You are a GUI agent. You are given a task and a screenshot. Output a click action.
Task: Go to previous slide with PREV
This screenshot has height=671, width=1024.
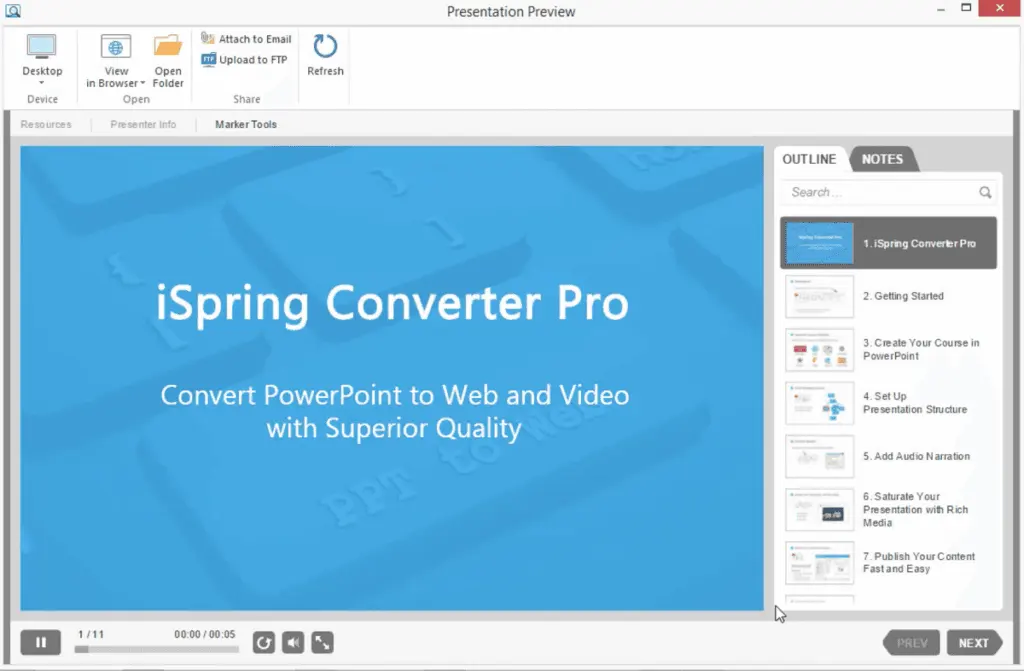click(x=911, y=643)
